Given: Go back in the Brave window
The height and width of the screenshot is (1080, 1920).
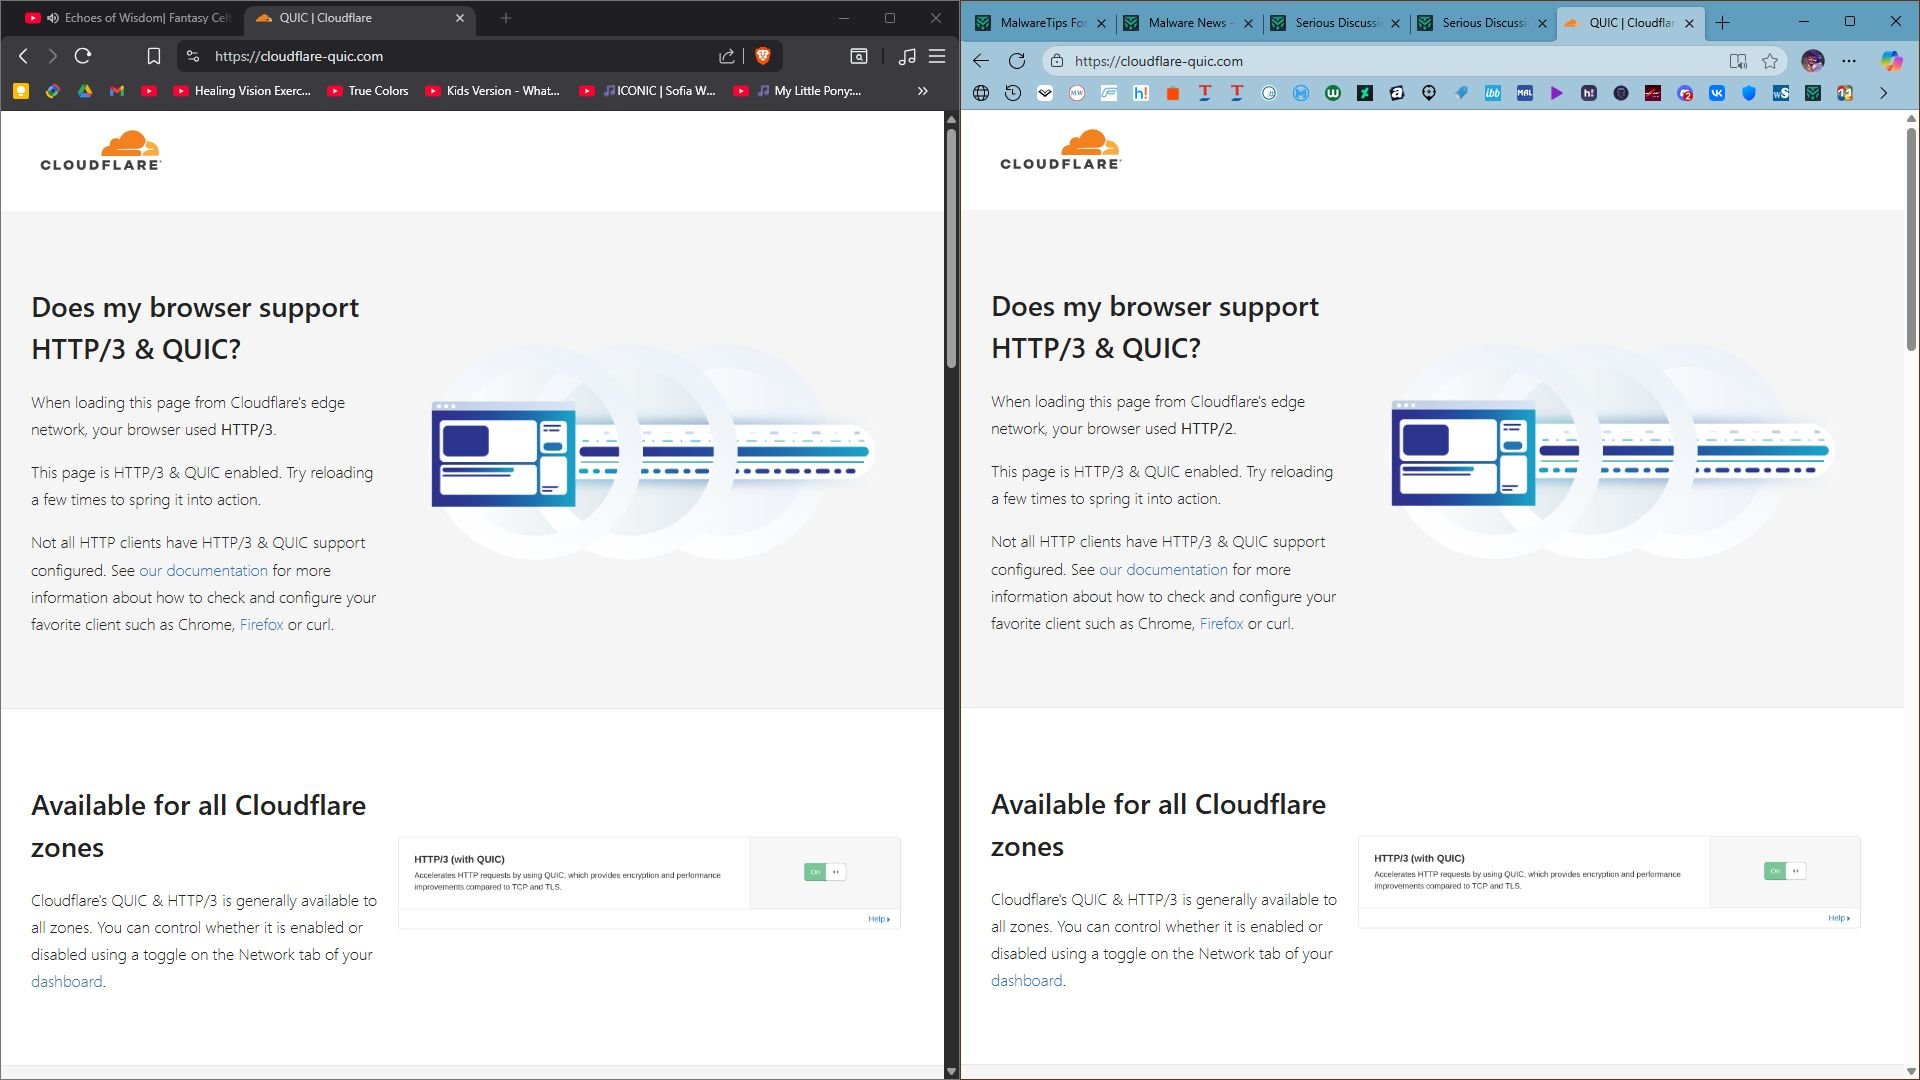Looking at the screenshot, I should [x=23, y=57].
